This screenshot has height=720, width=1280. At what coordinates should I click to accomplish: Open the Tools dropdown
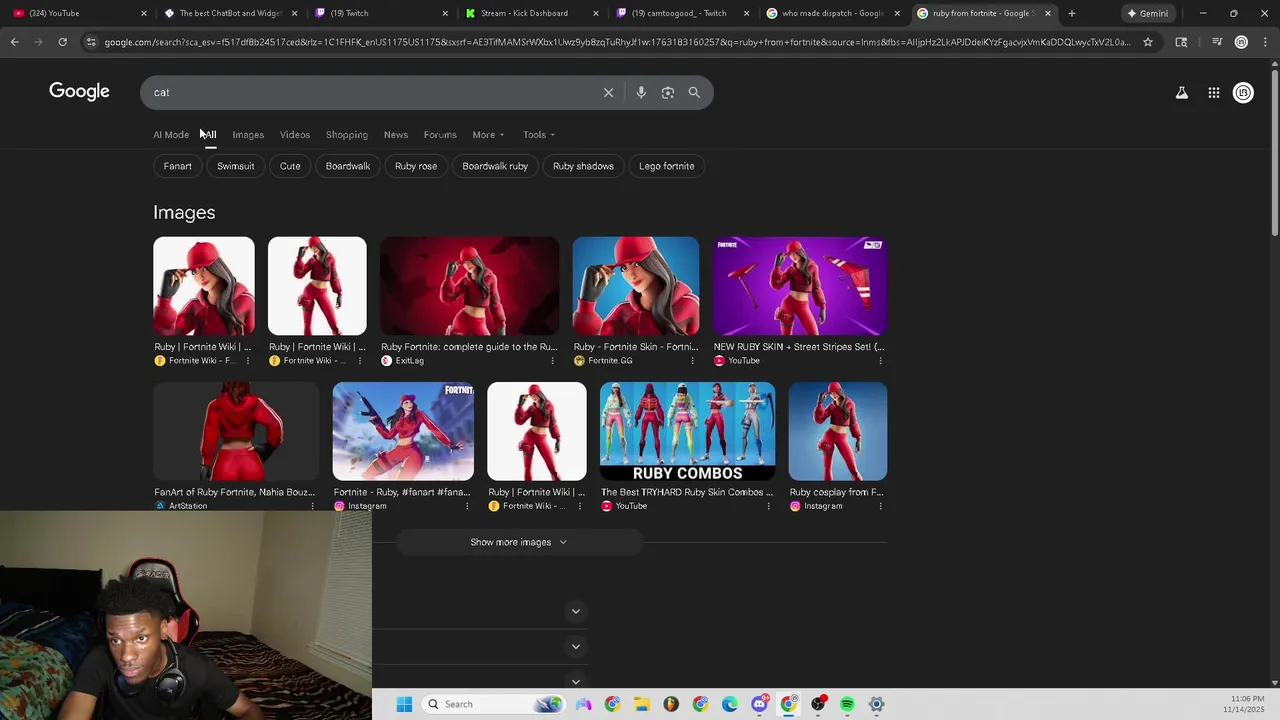(539, 135)
